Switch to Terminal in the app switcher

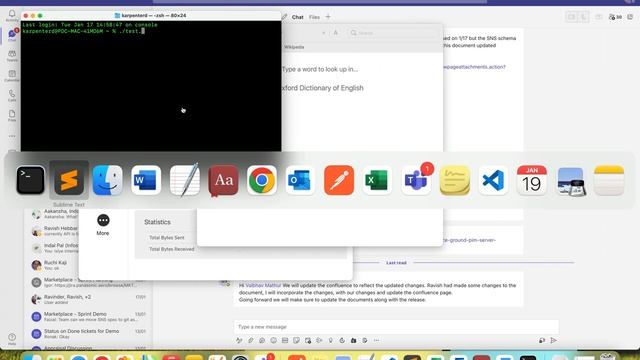tap(31, 180)
